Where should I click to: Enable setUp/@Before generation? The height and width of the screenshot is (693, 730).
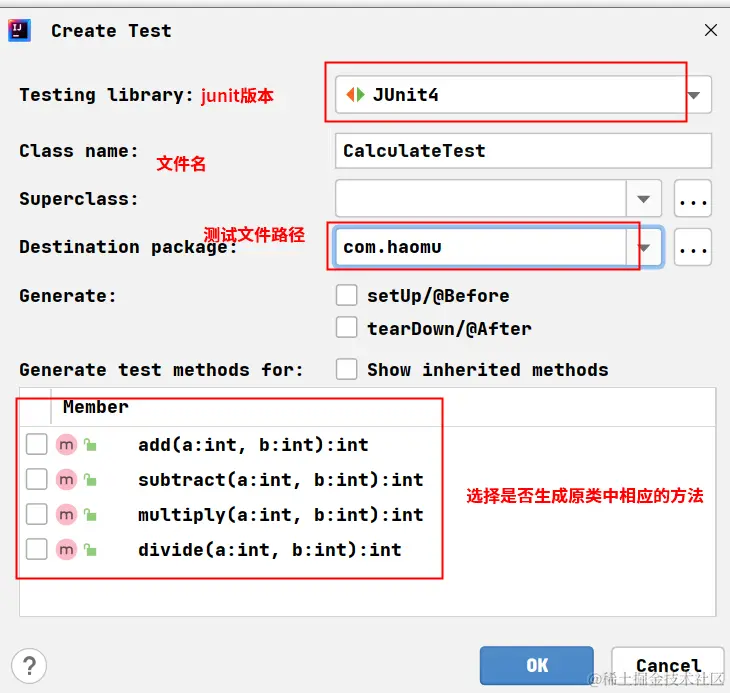coord(346,296)
